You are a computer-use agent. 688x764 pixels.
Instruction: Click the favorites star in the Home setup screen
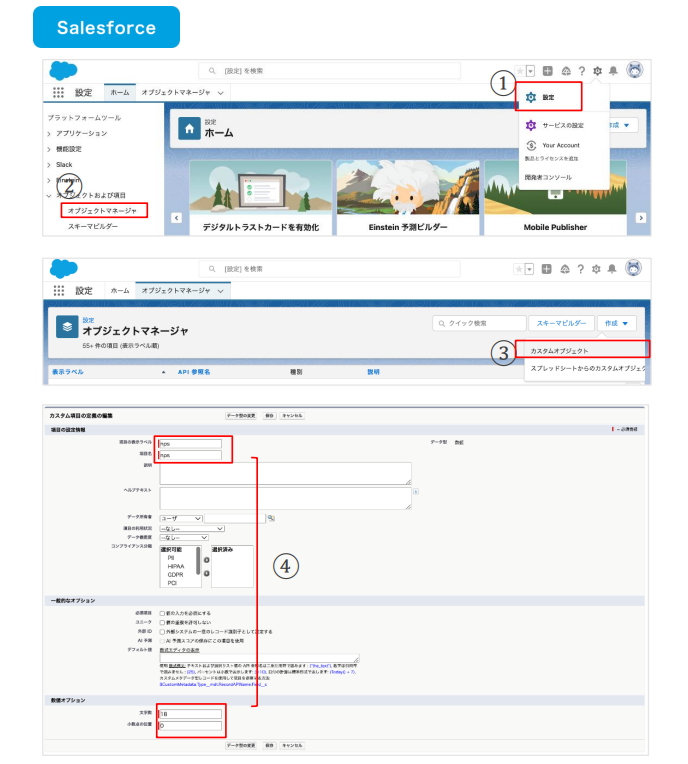(520, 71)
